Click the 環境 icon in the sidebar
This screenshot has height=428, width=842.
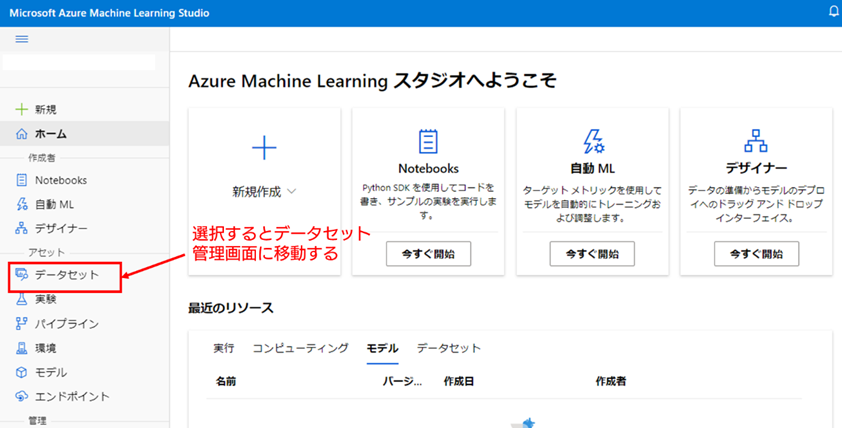click(21, 348)
